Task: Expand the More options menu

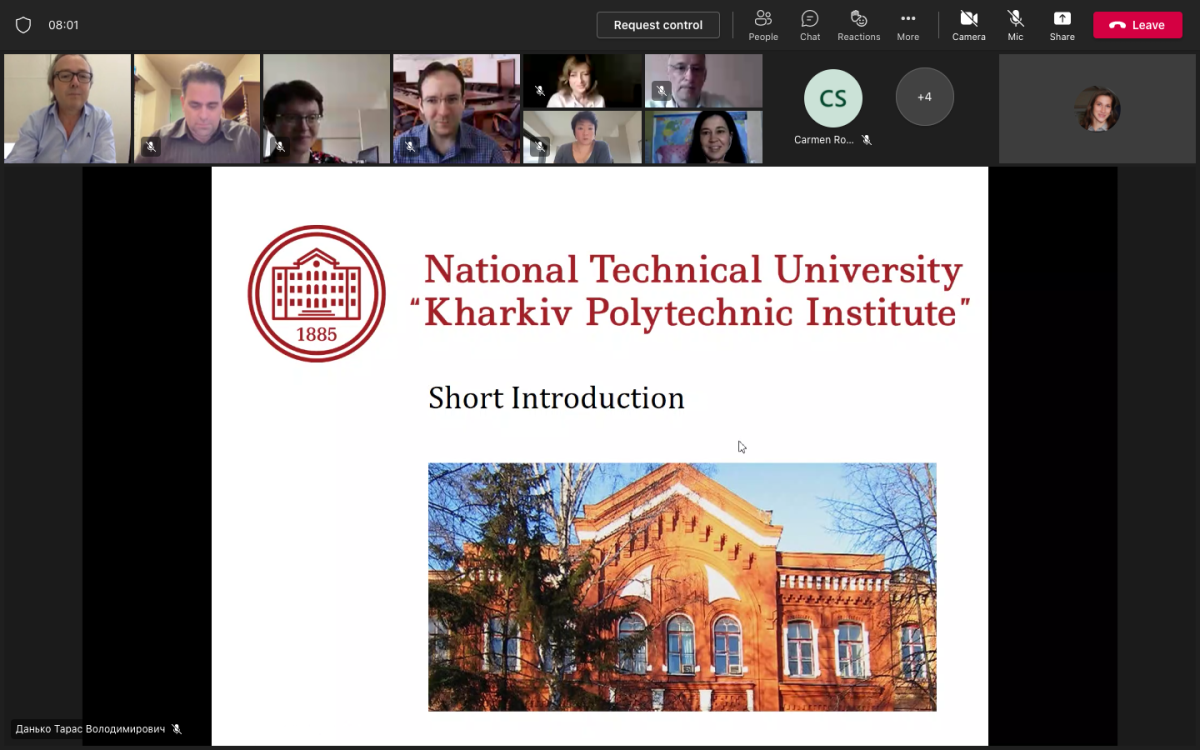Action: pos(907,25)
